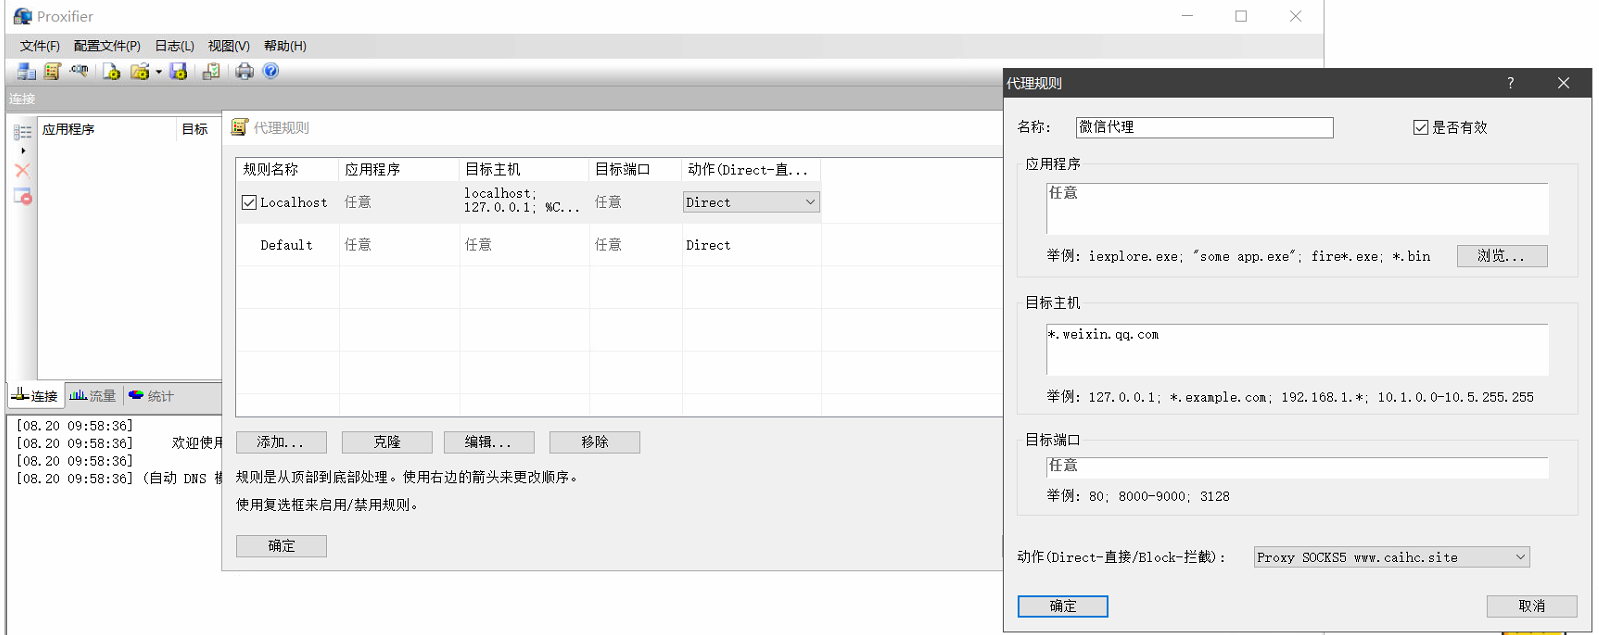This screenshot has height=635, width=1599.
Task: Open the 文件(F) menu
Action: point(40,46)
